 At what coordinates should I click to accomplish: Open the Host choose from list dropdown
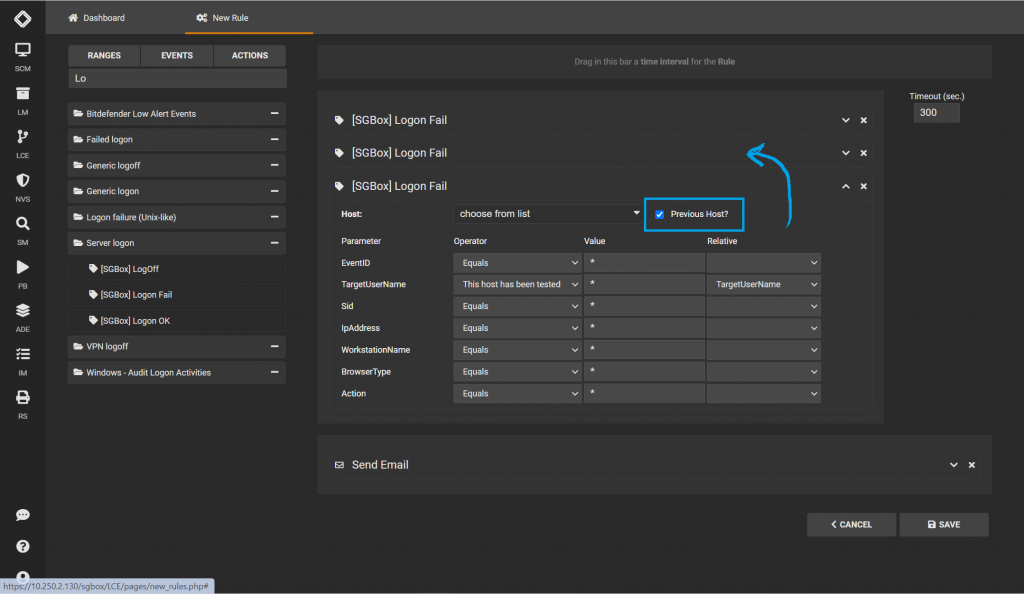548,213
